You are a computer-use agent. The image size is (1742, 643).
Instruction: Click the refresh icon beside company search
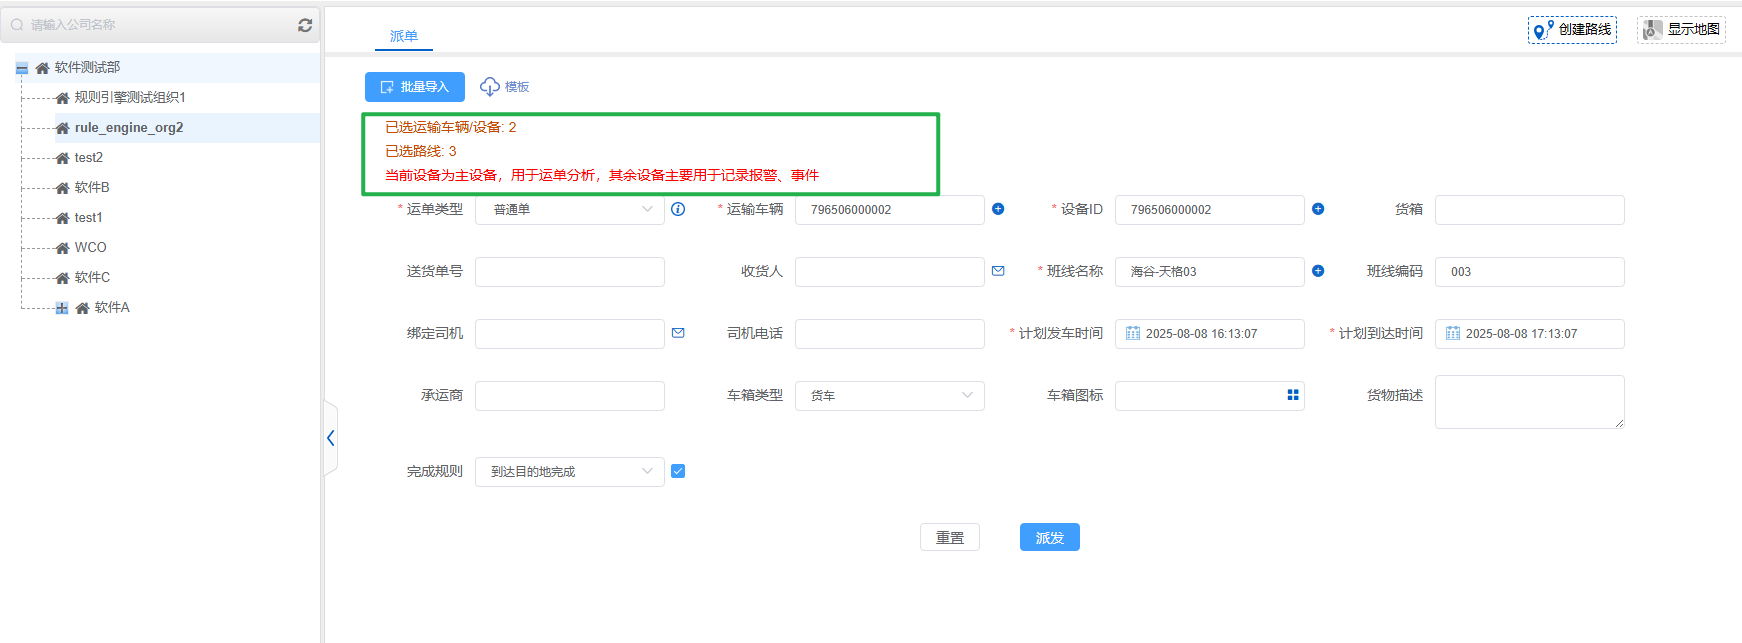click(305, 25)
